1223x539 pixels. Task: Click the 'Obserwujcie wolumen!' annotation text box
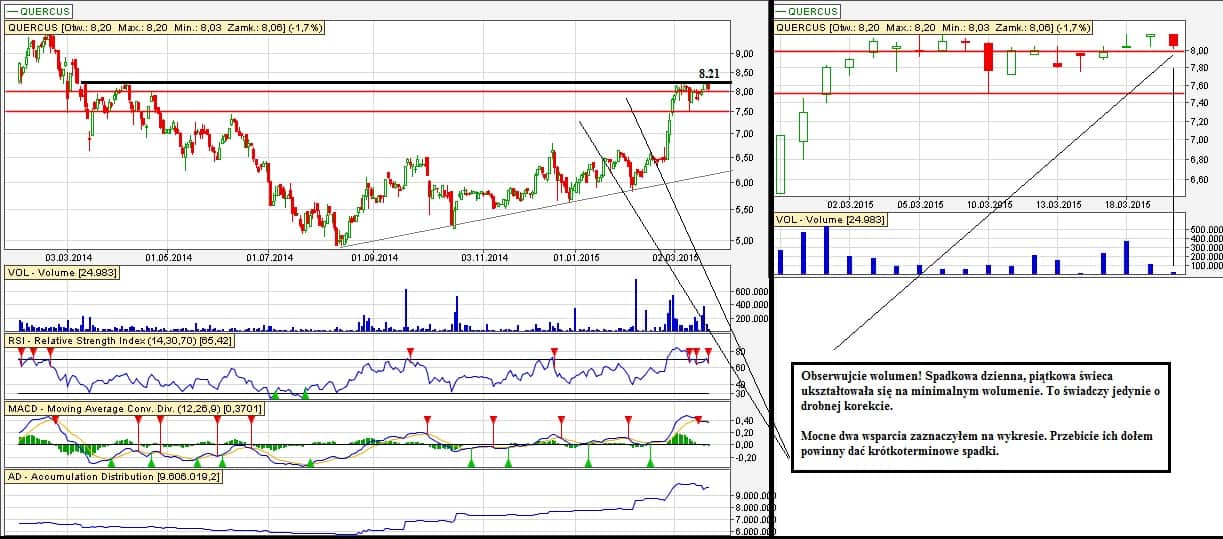[x=980, y=410]
